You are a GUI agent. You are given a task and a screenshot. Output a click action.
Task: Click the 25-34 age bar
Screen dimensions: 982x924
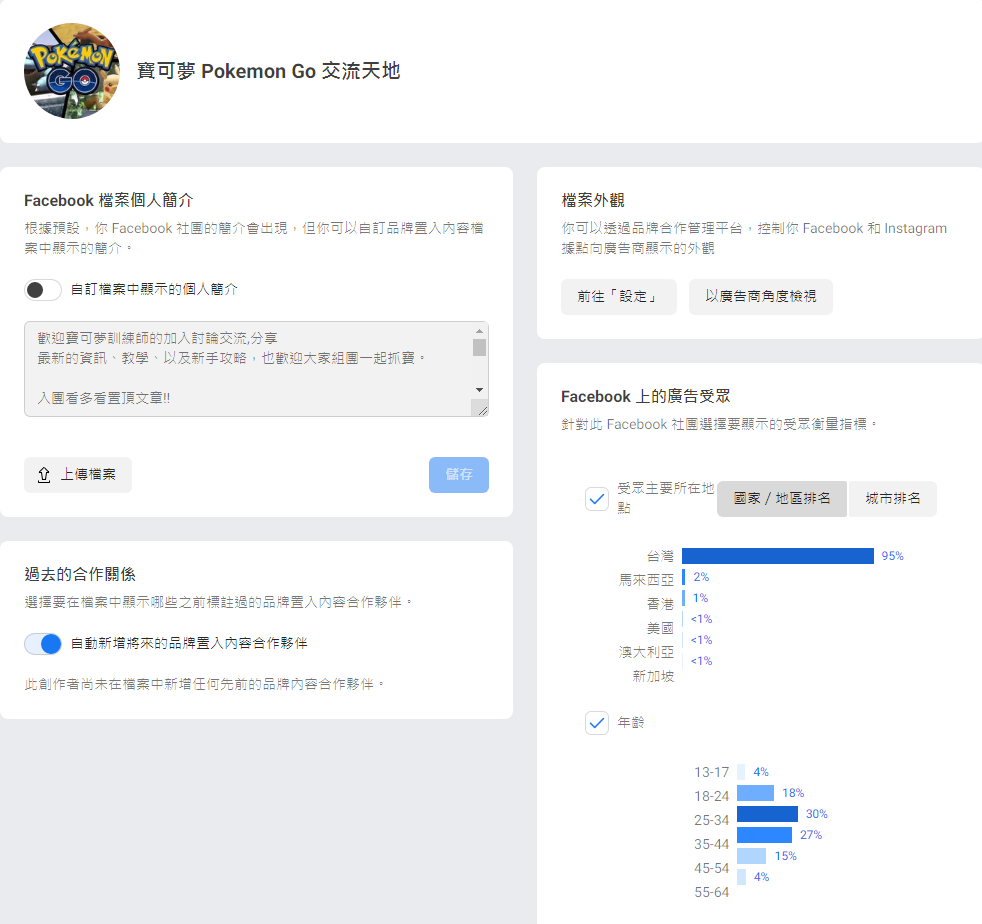767,814
